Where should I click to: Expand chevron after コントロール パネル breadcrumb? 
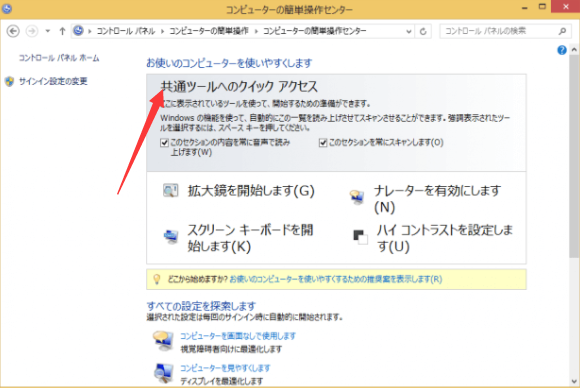point(162,31)
